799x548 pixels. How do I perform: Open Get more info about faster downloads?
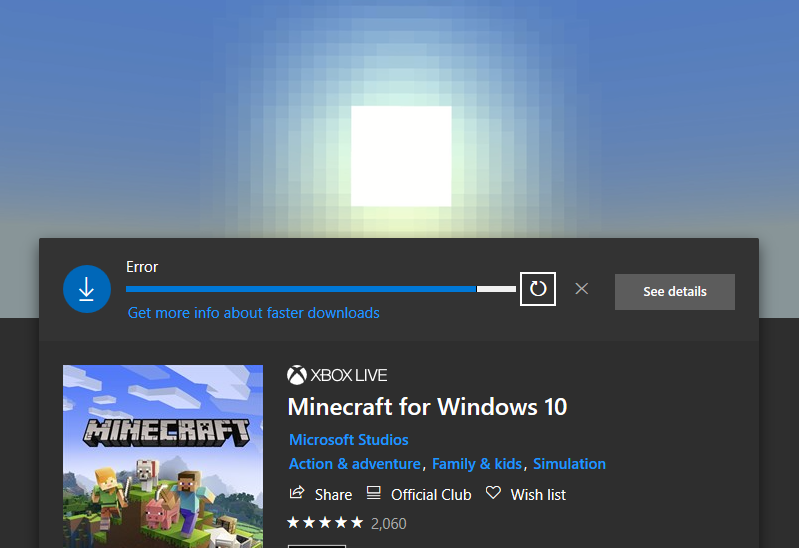click(x=253, y=312)
